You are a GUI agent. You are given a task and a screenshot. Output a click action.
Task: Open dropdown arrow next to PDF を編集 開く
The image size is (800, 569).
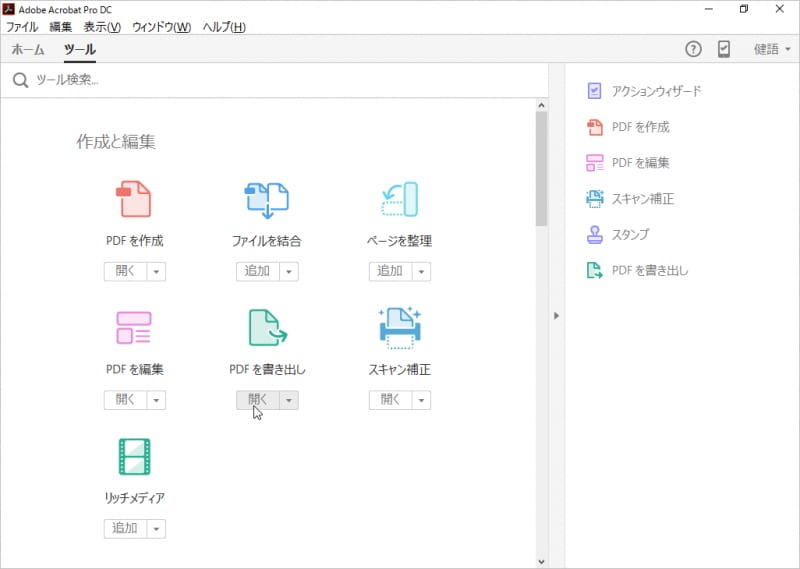click(156, 400)
